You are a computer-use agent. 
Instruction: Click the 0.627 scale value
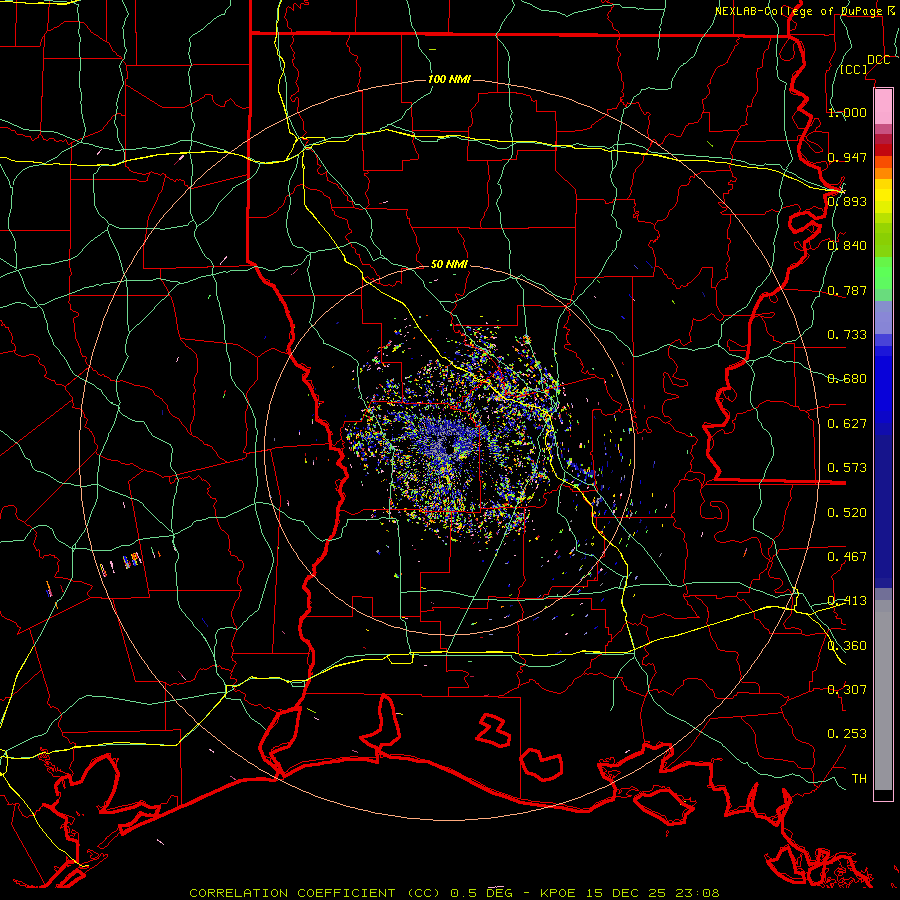pyautogui.click(x=847, y=424)
